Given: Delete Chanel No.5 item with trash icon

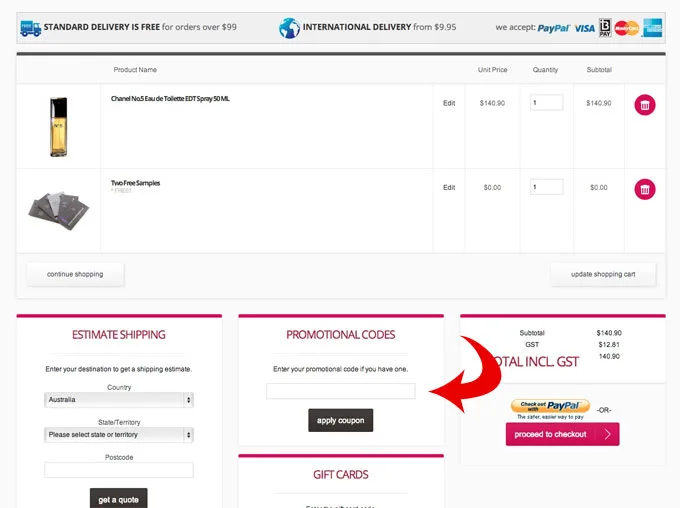Looking at the screenshot, I should tap(645, 104).
